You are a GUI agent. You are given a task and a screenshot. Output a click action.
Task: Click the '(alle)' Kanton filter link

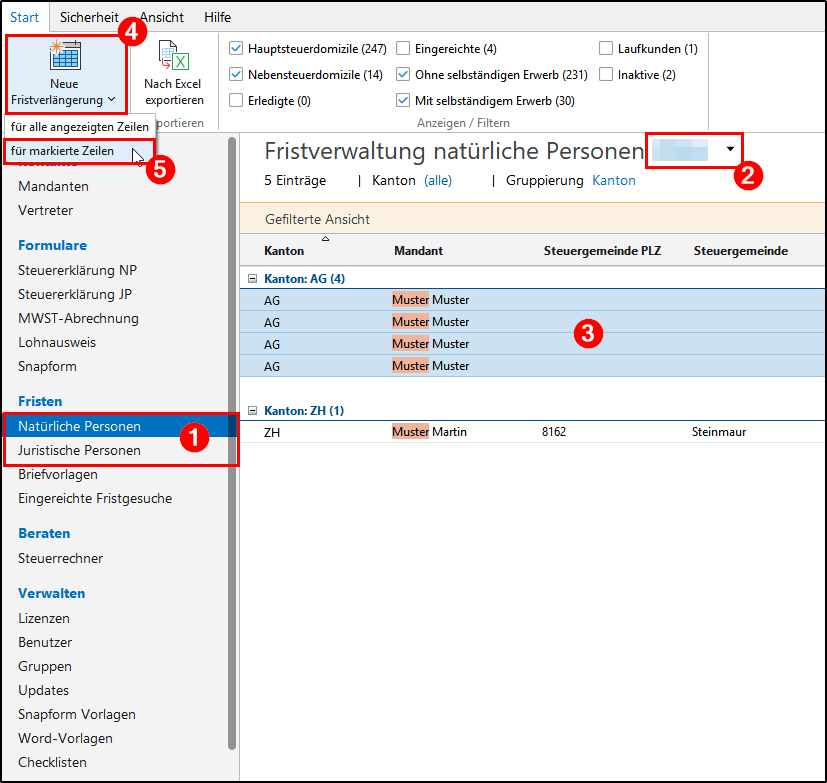coord(438,181)
